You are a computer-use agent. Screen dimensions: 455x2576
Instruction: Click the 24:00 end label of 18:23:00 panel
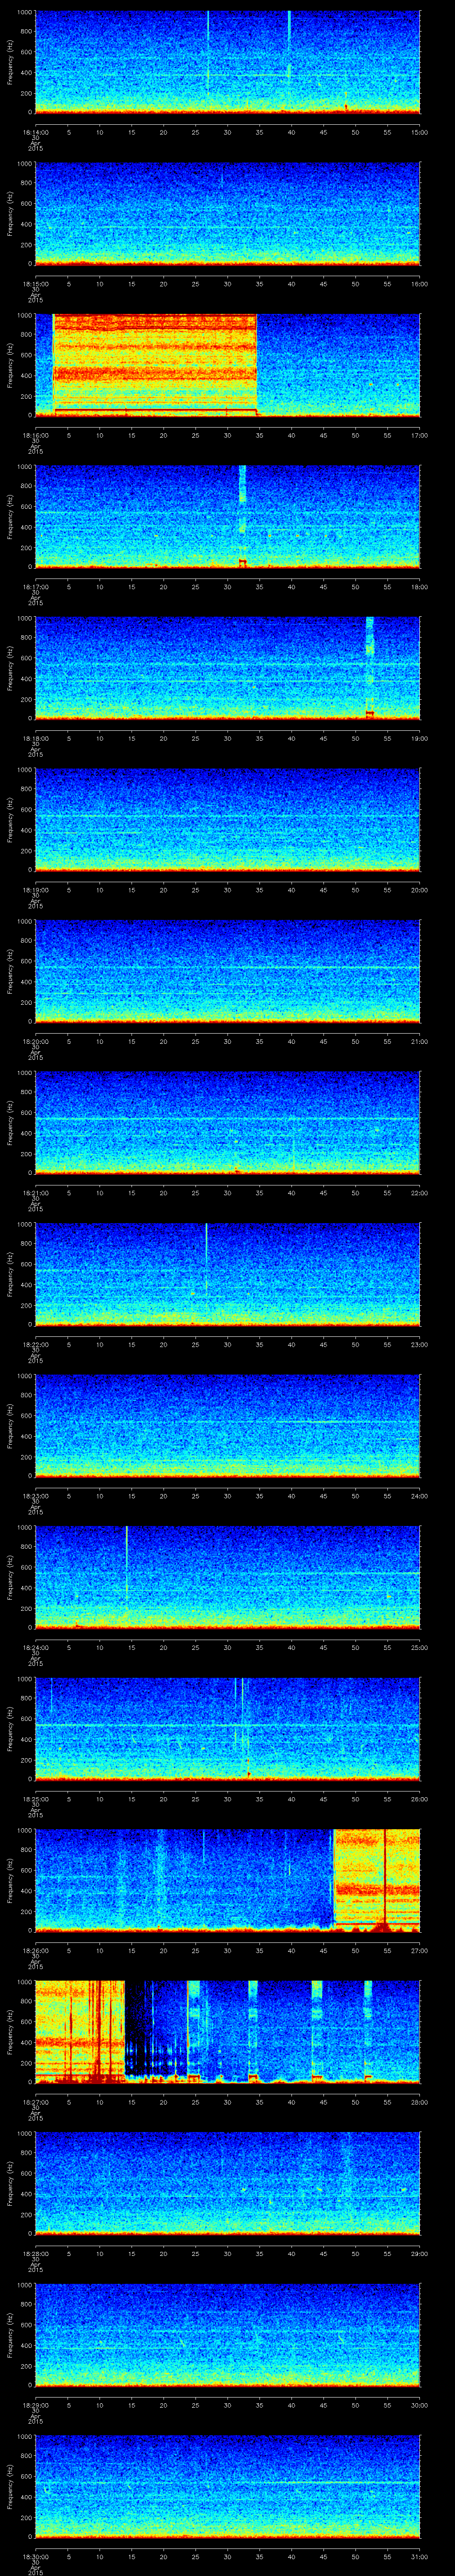[419, 1496]
